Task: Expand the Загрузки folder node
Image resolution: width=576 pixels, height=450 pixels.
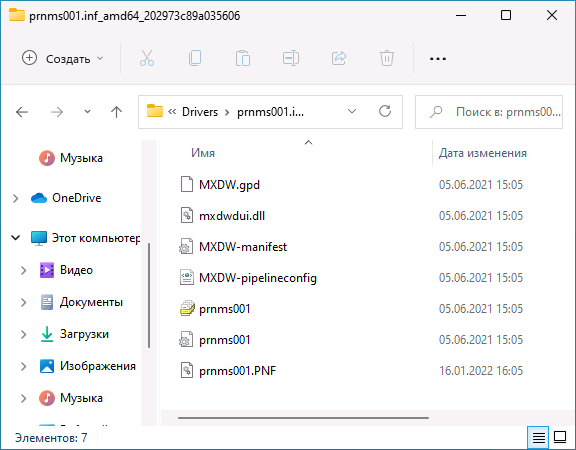Action: pos(24,334)
